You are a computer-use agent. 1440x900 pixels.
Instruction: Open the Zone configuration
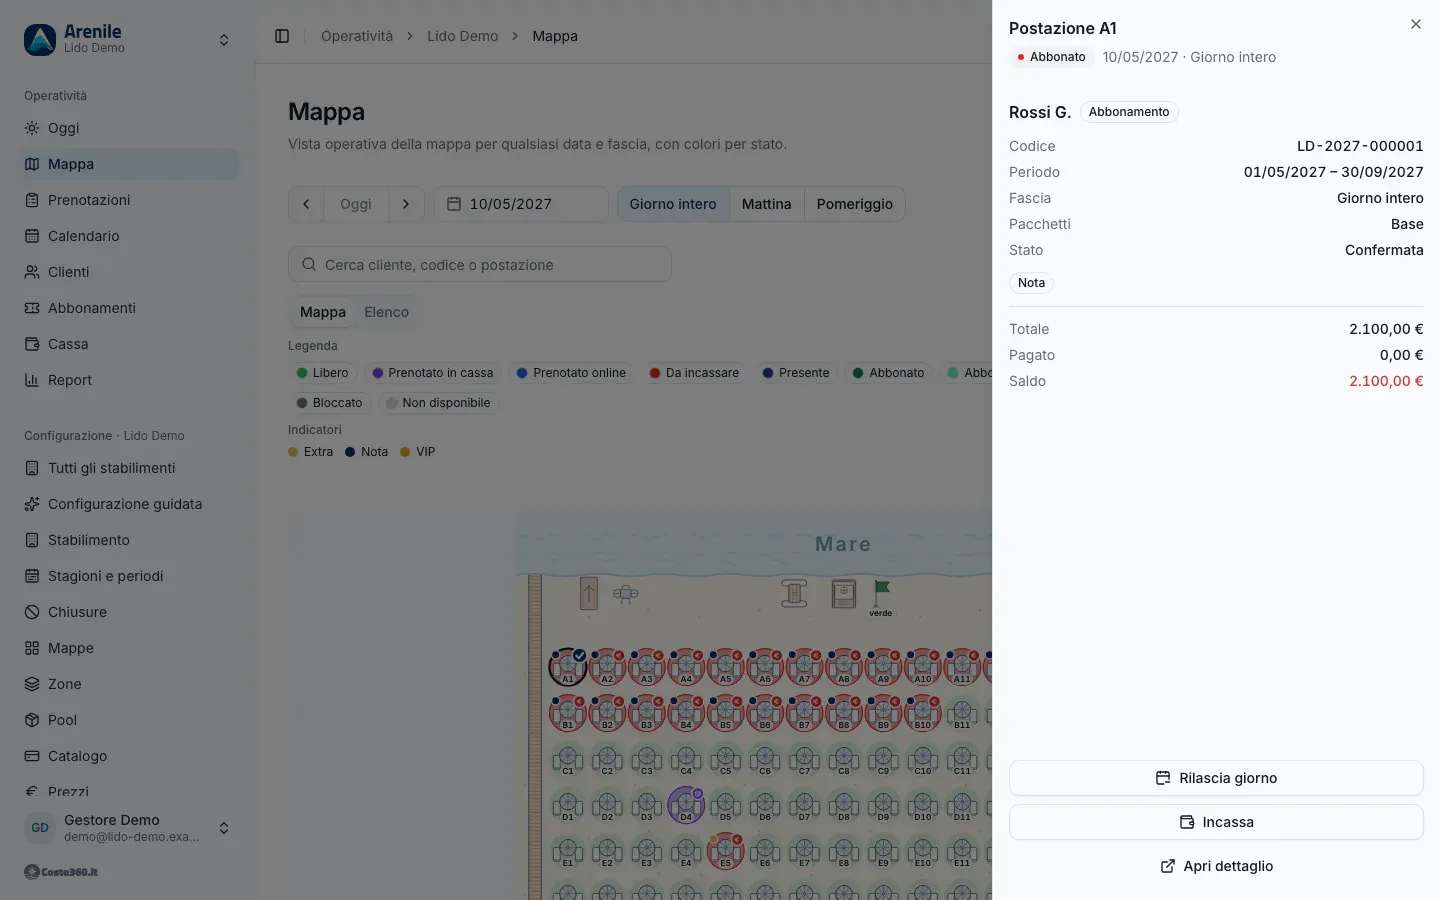[x=128, y=684]
